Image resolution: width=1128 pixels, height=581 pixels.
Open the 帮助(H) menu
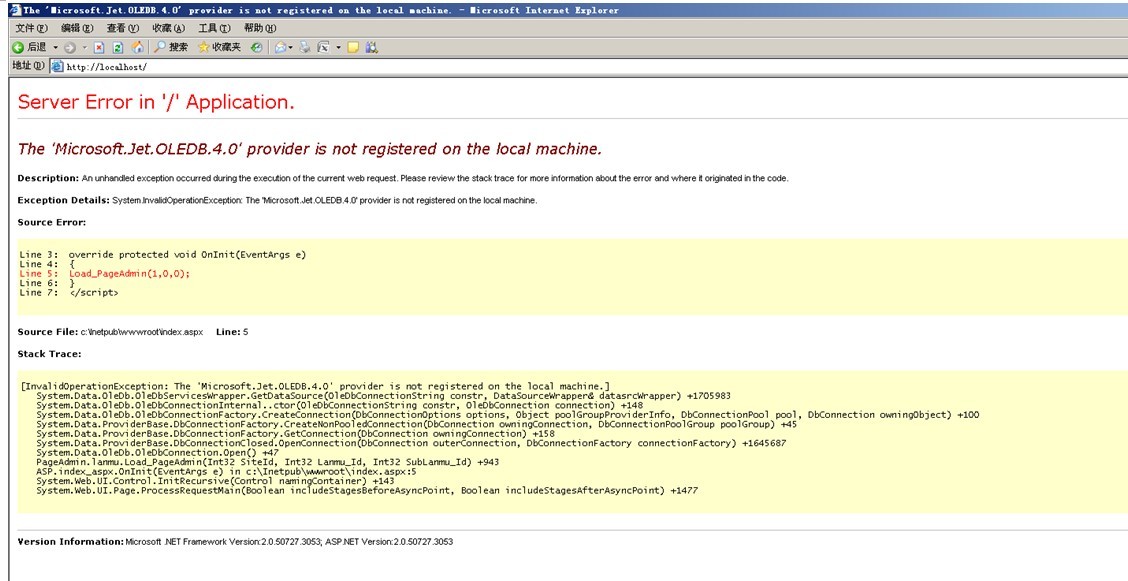pos(259,29)
